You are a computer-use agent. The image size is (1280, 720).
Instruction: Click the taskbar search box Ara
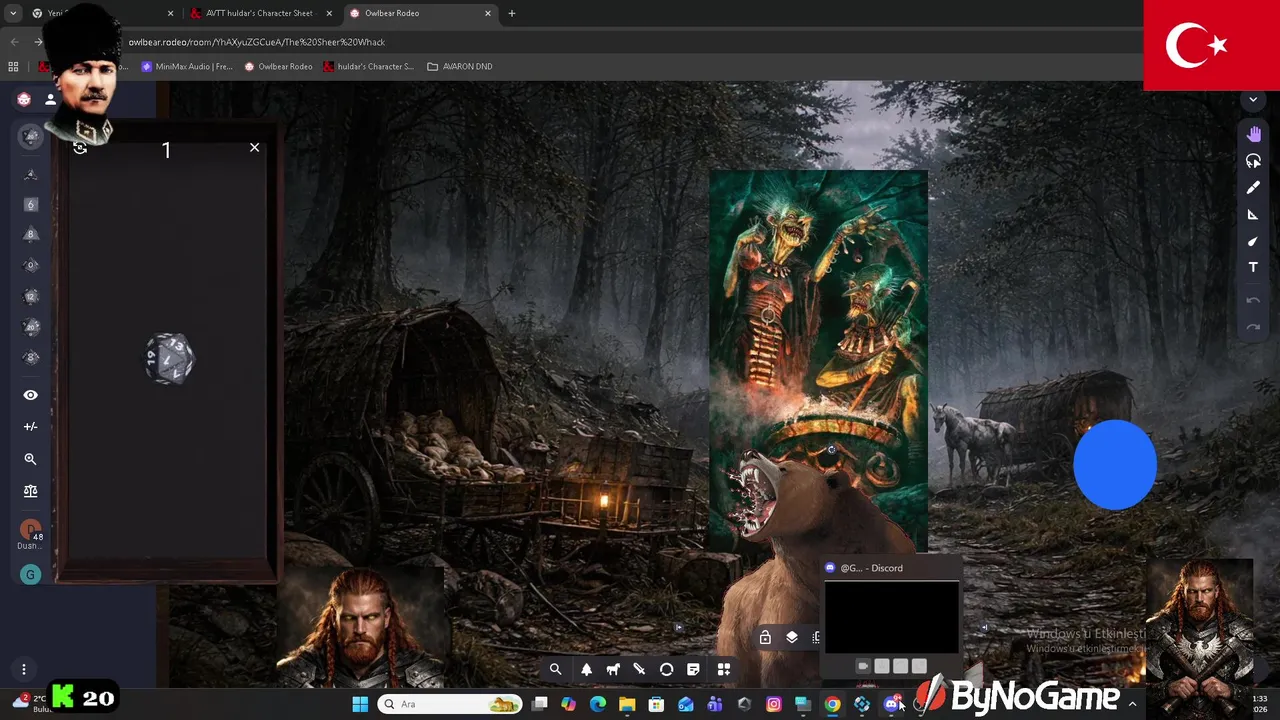click(x=450, y=704)
